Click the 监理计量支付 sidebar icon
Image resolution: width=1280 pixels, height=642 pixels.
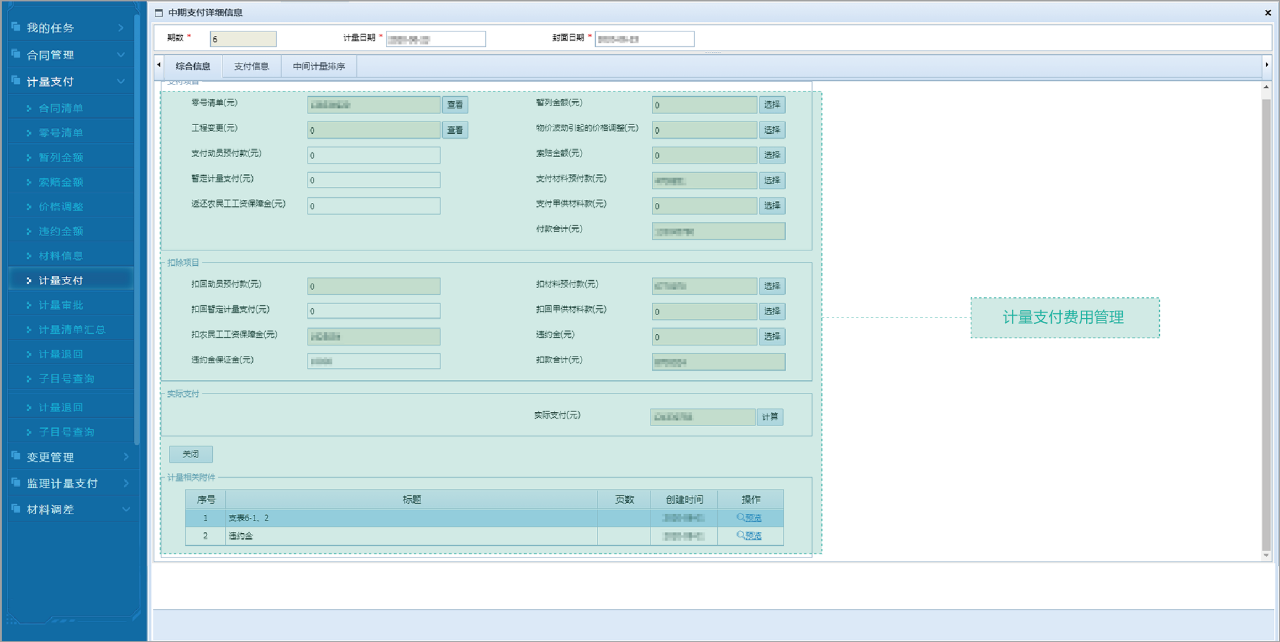(15, 483)
